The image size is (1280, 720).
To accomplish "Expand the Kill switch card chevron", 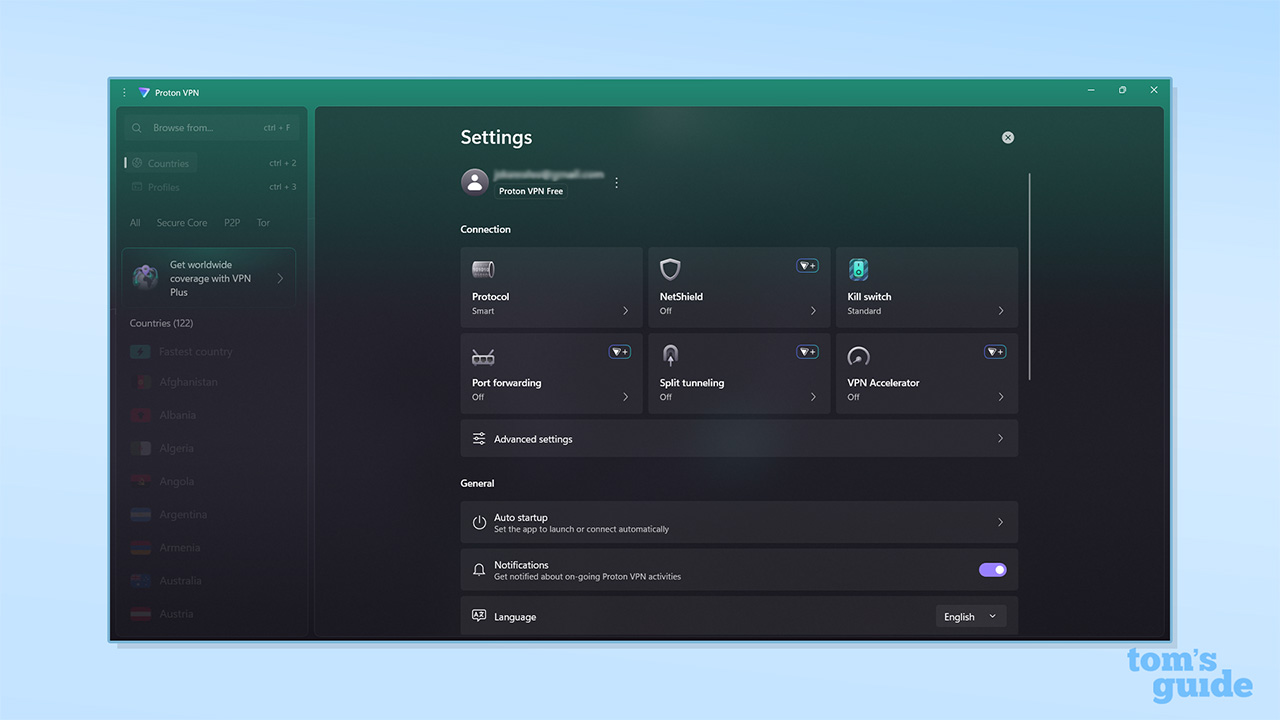I will 1001,311.
